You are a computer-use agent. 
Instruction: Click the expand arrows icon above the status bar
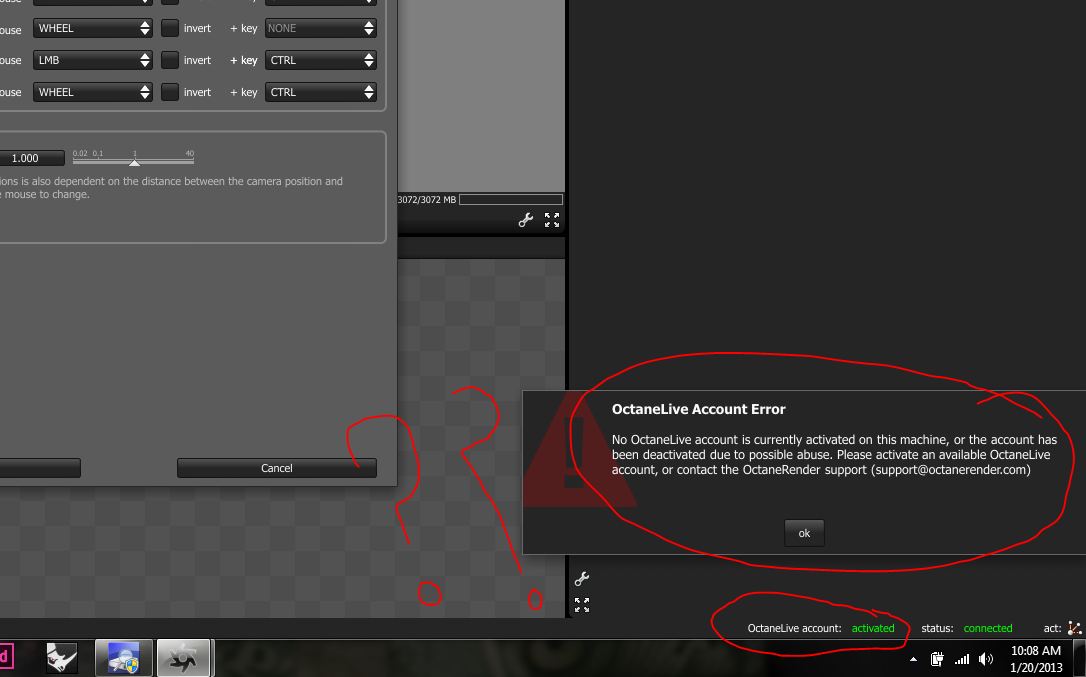pyautogui.click(x=582, y=605)
